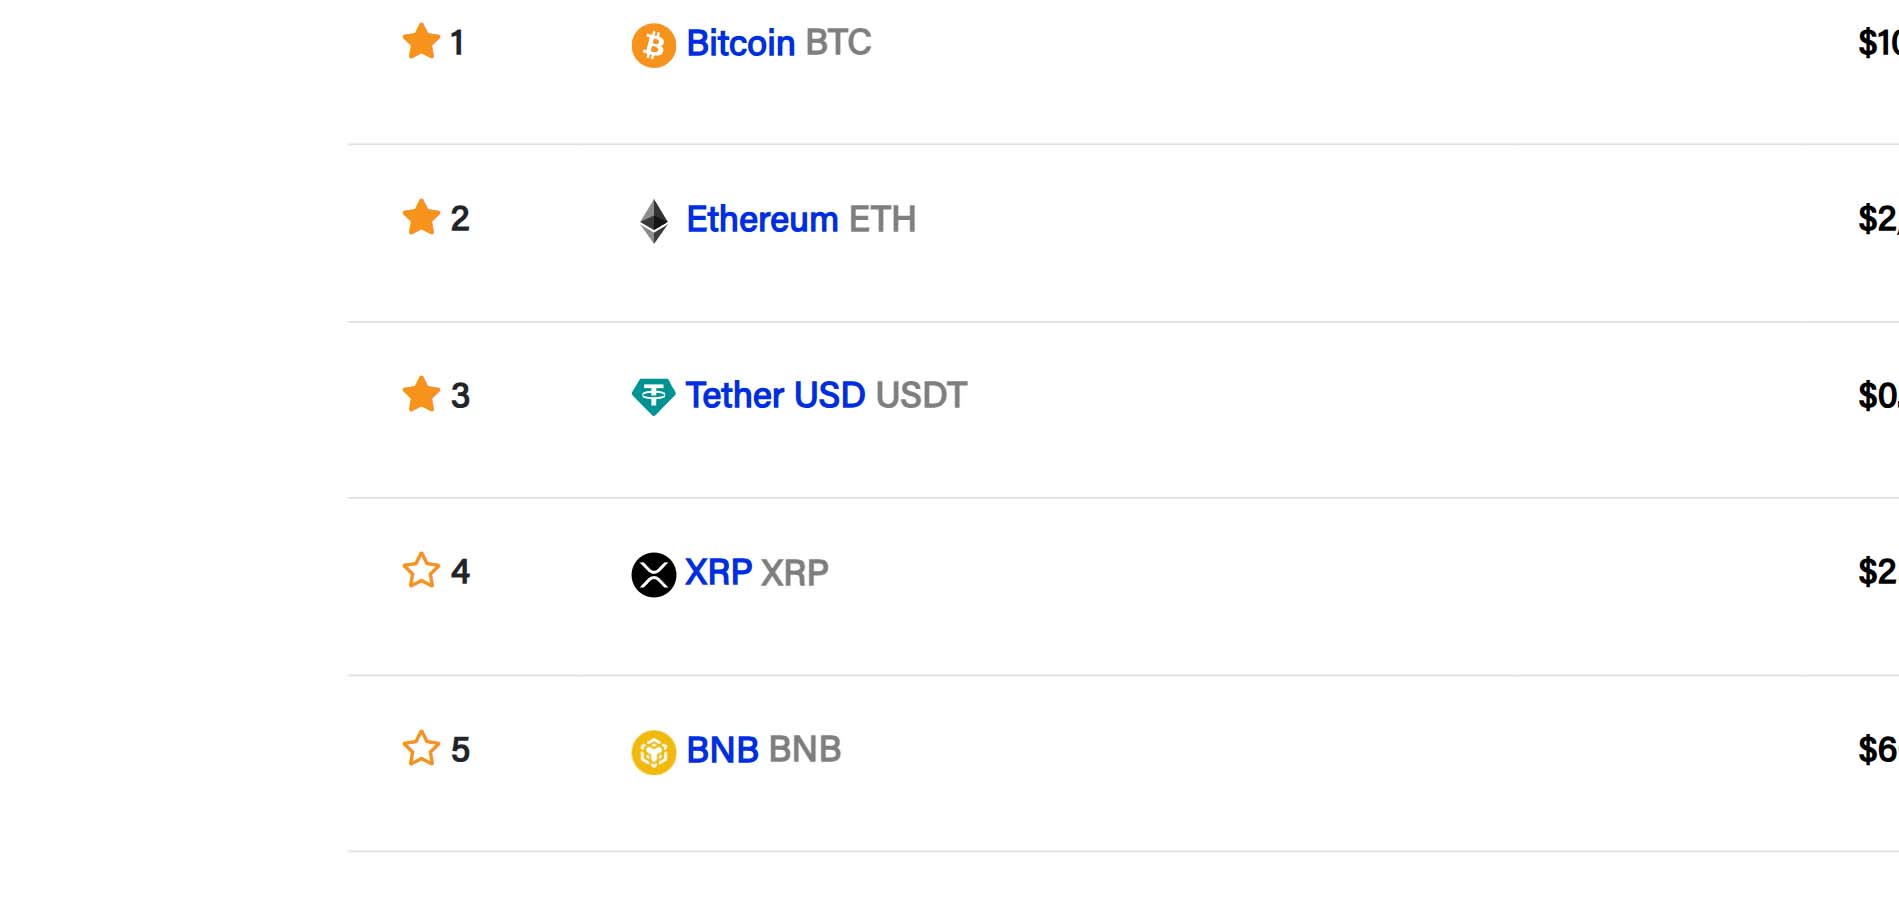
Task: Click the USDT ticker symbol text
Action: pyautogui.click(x=921, y=395)
